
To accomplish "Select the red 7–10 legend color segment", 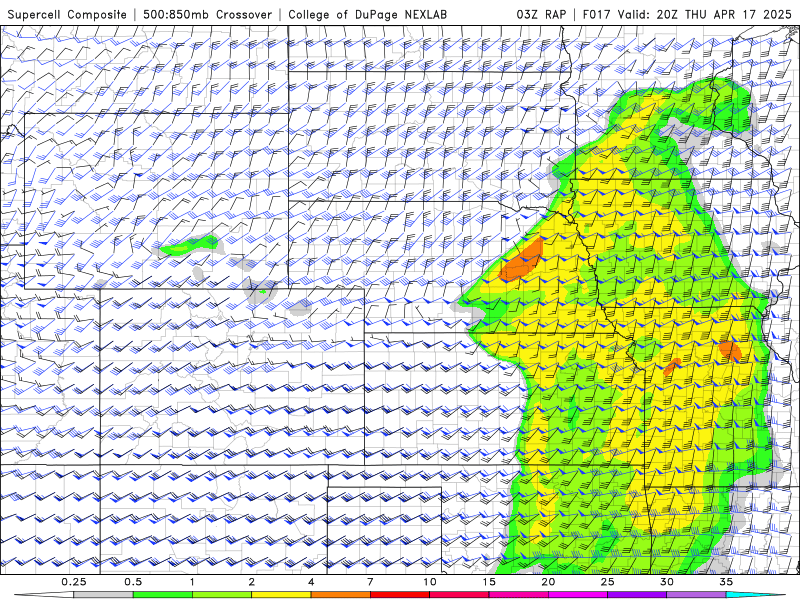I will click(400, 595).
